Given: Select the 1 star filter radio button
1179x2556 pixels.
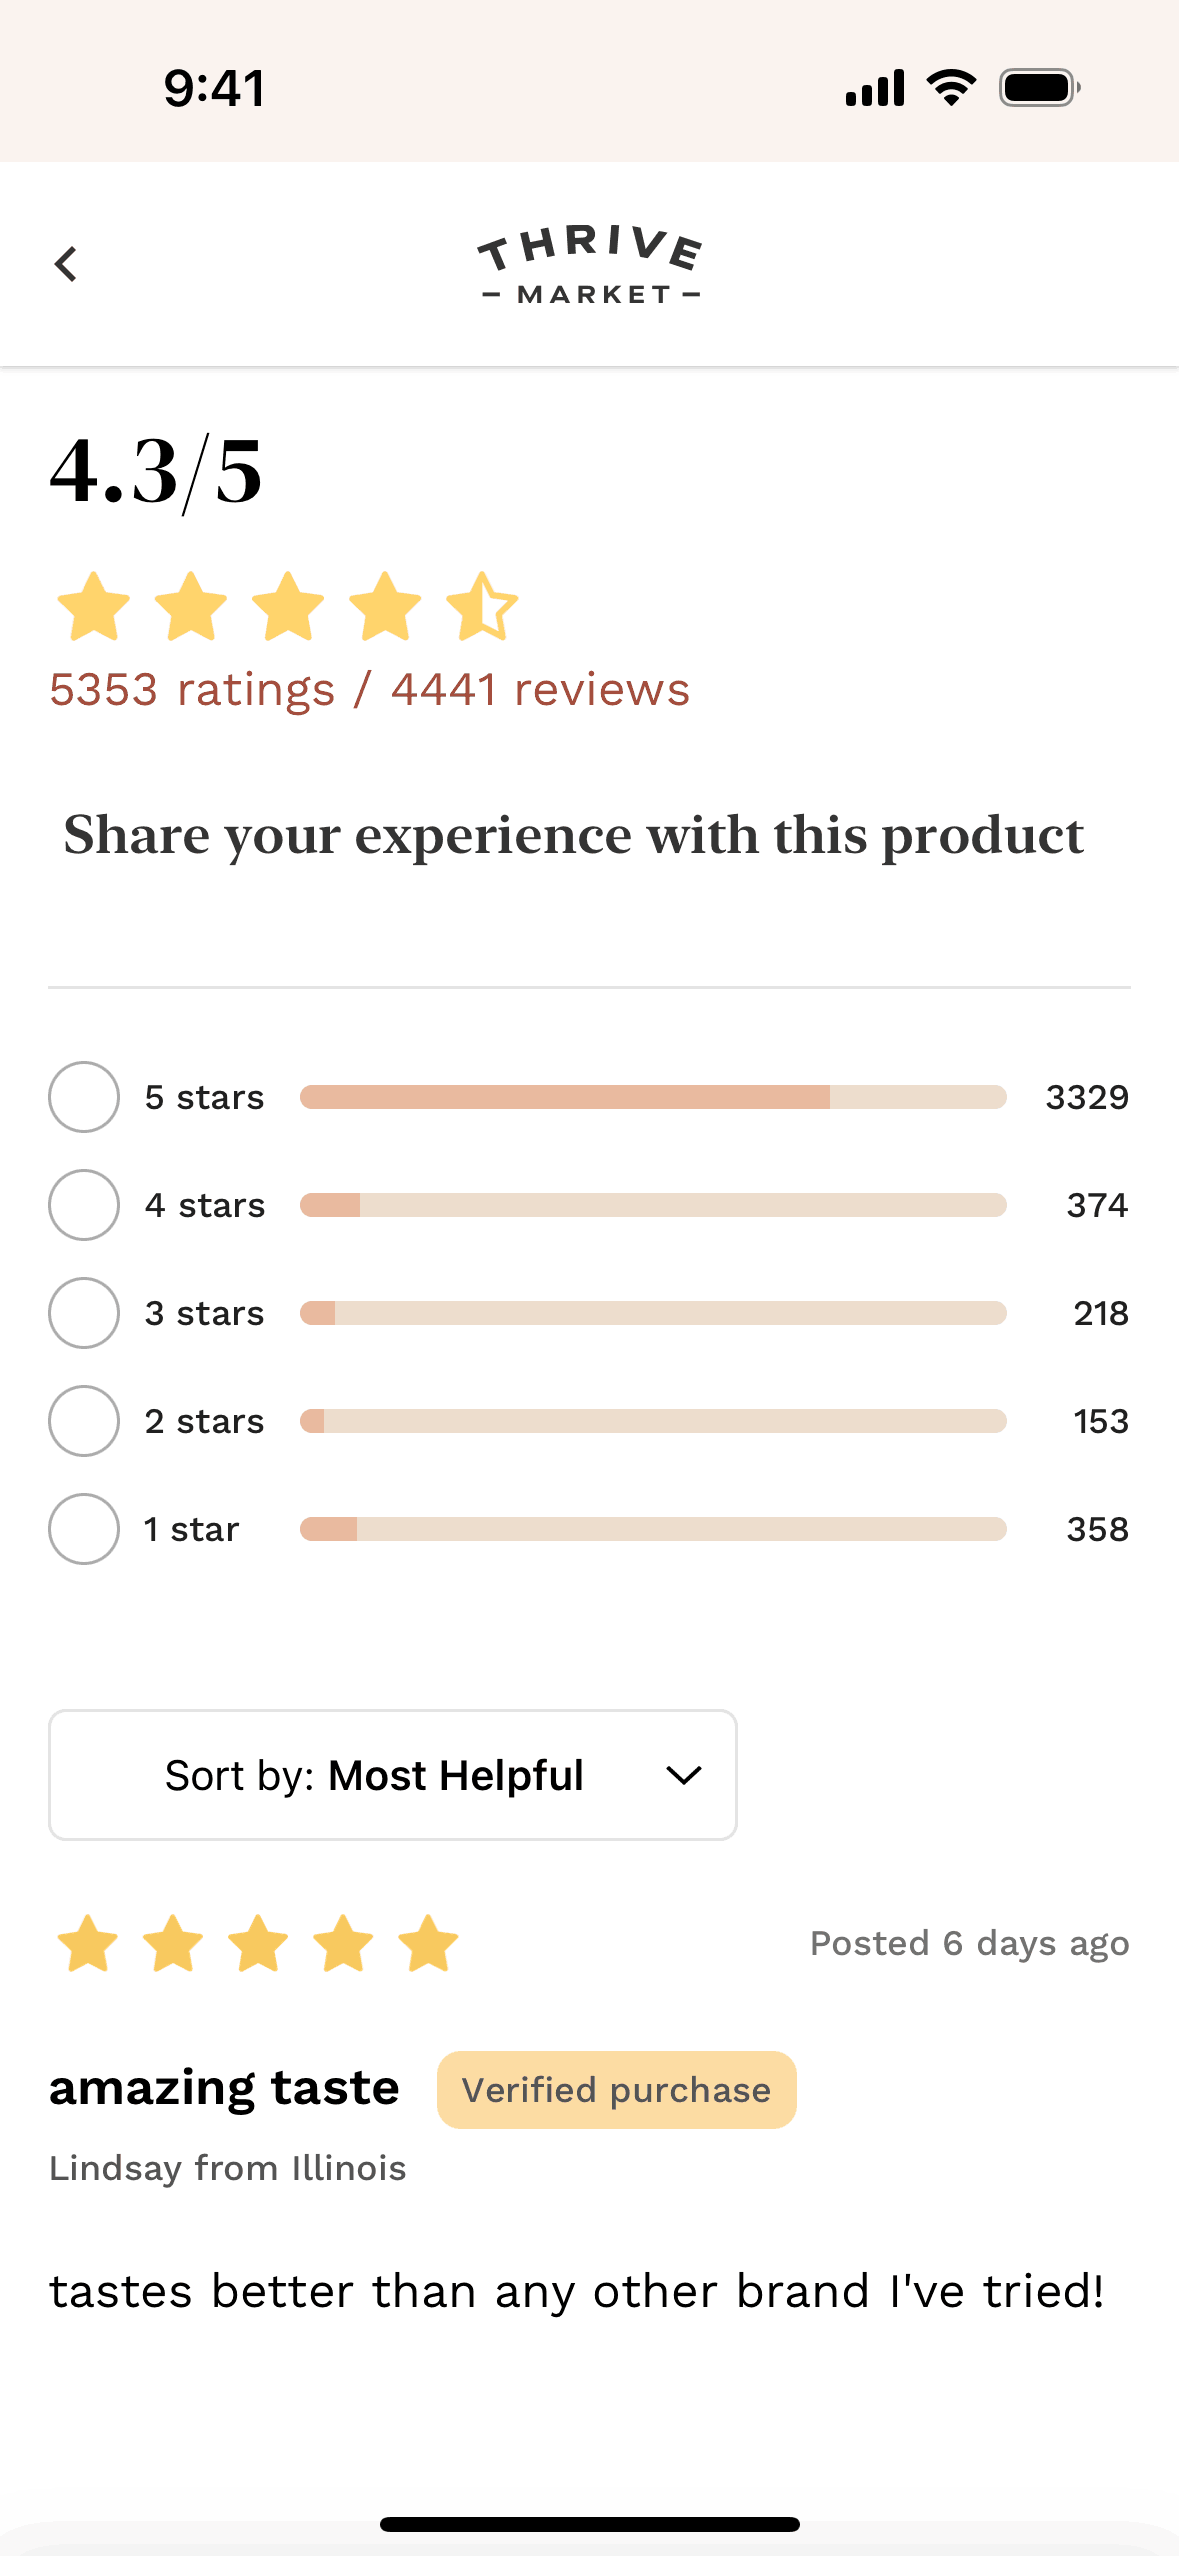Looking at the screenshot, I should point(84,1529).
